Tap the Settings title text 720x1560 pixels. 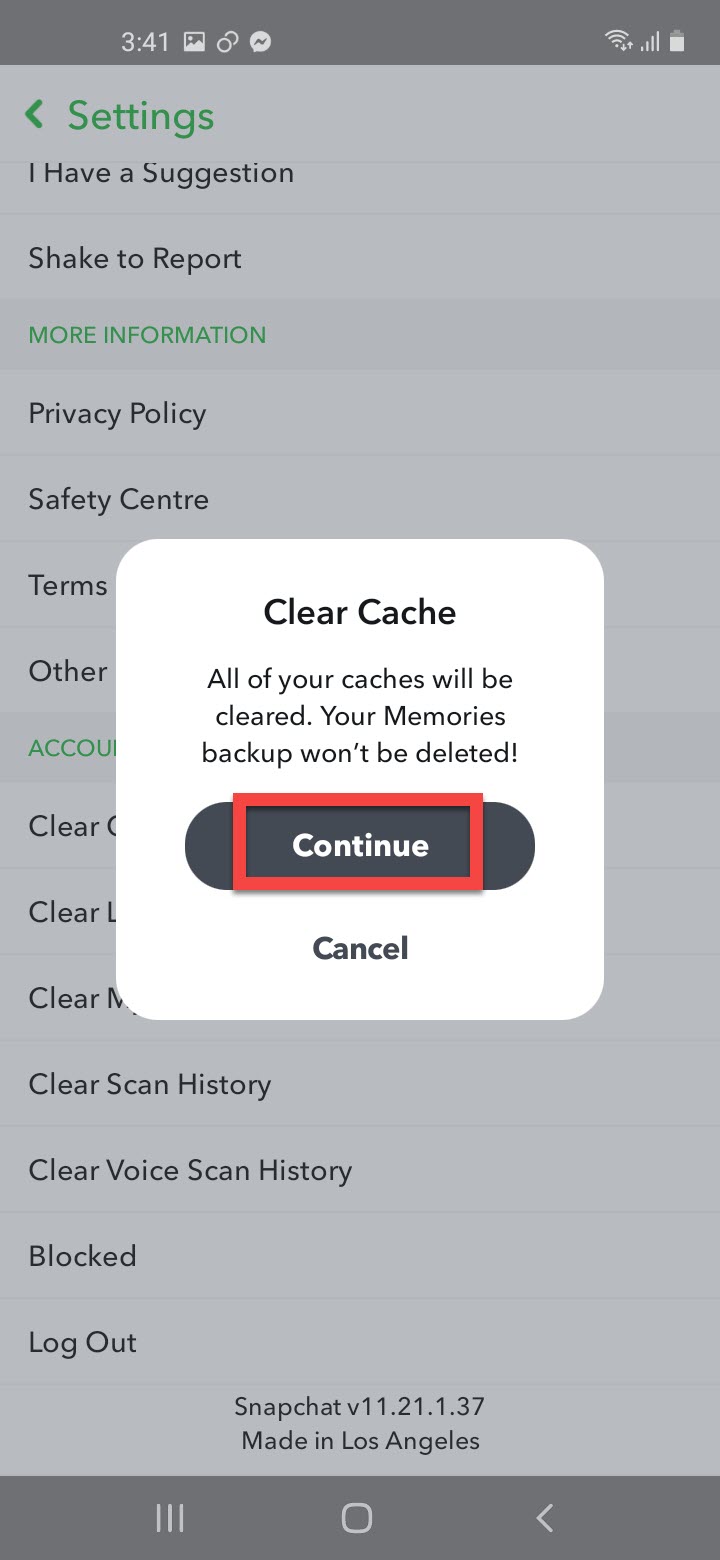pos(141,116)
